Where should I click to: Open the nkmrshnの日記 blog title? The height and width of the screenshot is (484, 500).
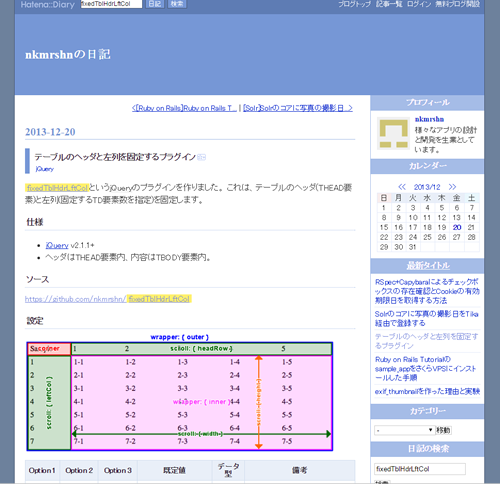tap(68, 54)
